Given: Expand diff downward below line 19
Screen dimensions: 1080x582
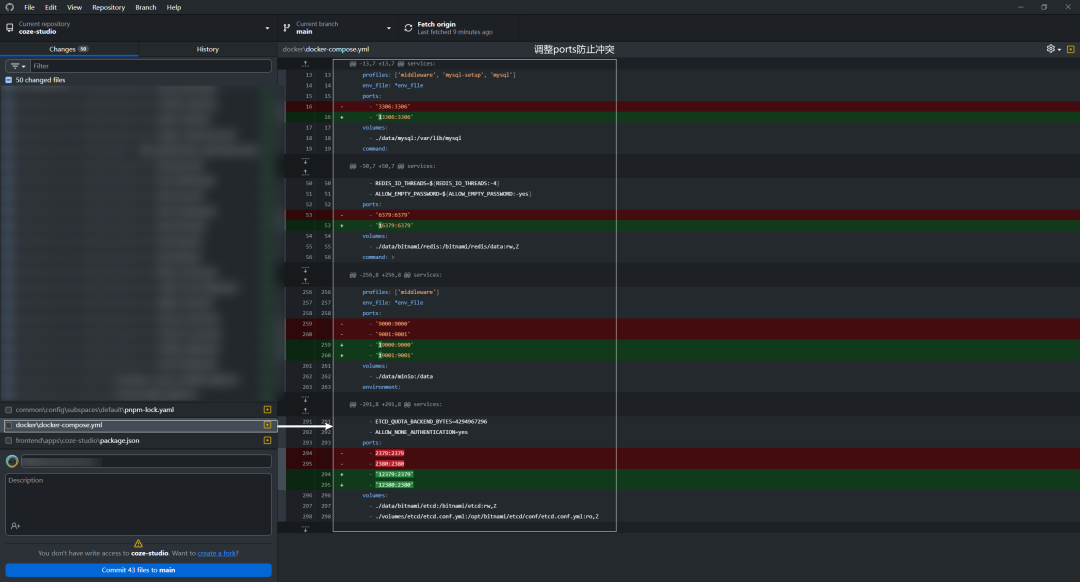Looking at the screenshot, I should [x=305, y=161].
